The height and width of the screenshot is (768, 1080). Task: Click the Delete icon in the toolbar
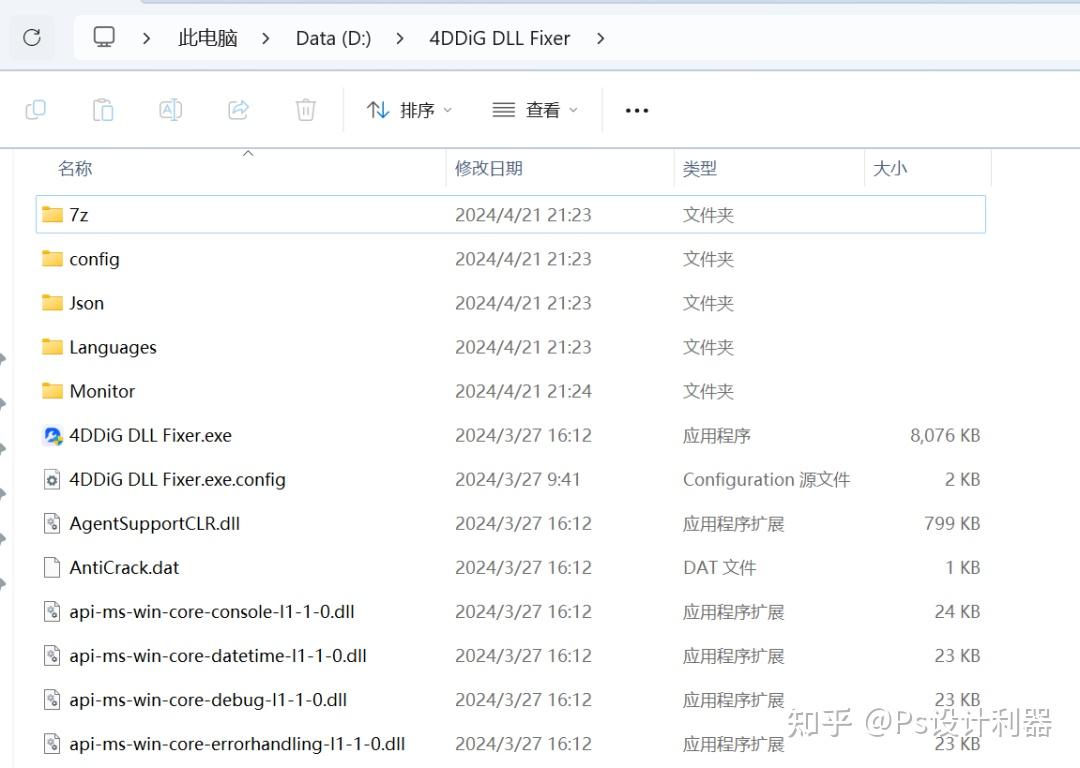(305, 109)
